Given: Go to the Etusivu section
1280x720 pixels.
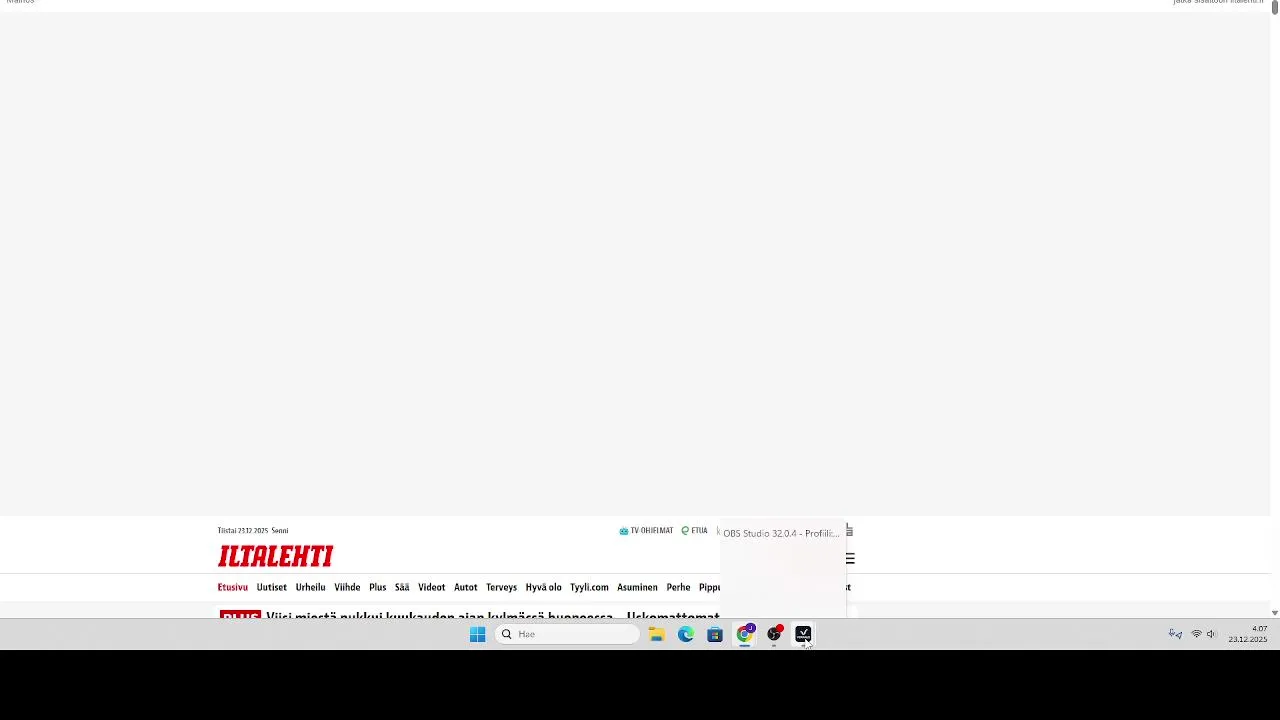Looking at the screenshot, I should [232, 588].
